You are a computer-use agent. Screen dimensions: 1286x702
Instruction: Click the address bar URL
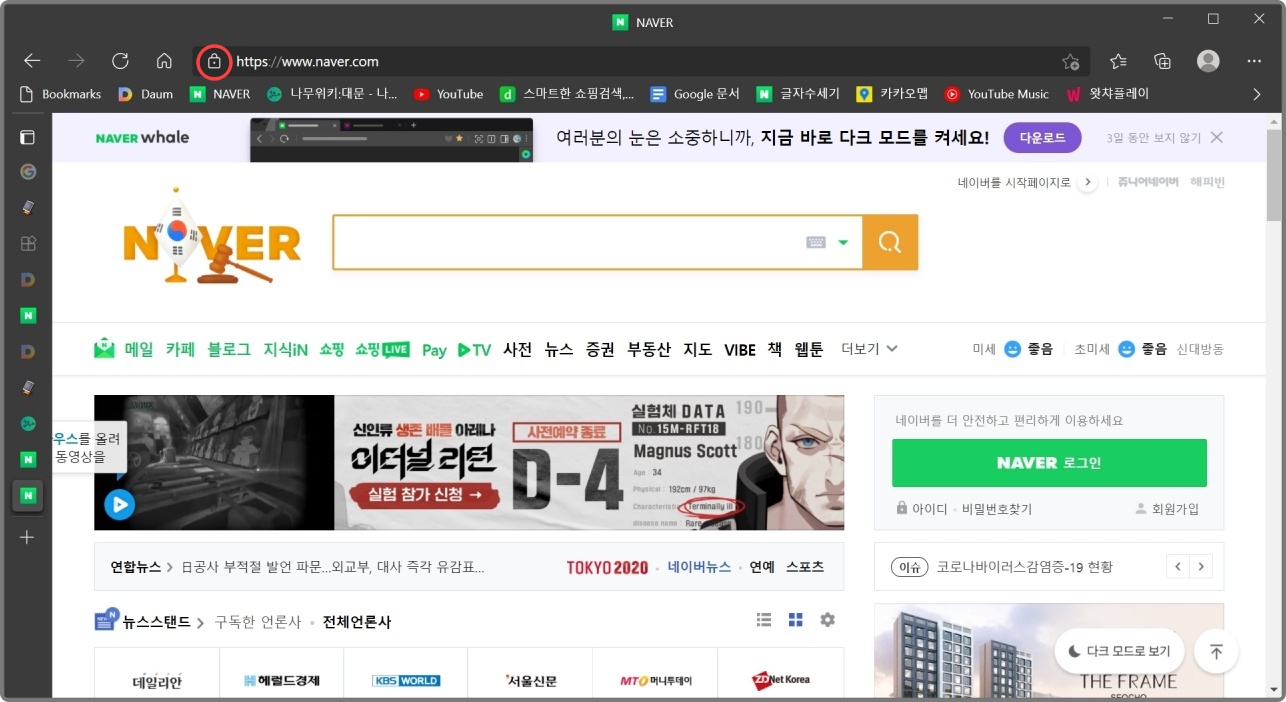tap(307, 62)
